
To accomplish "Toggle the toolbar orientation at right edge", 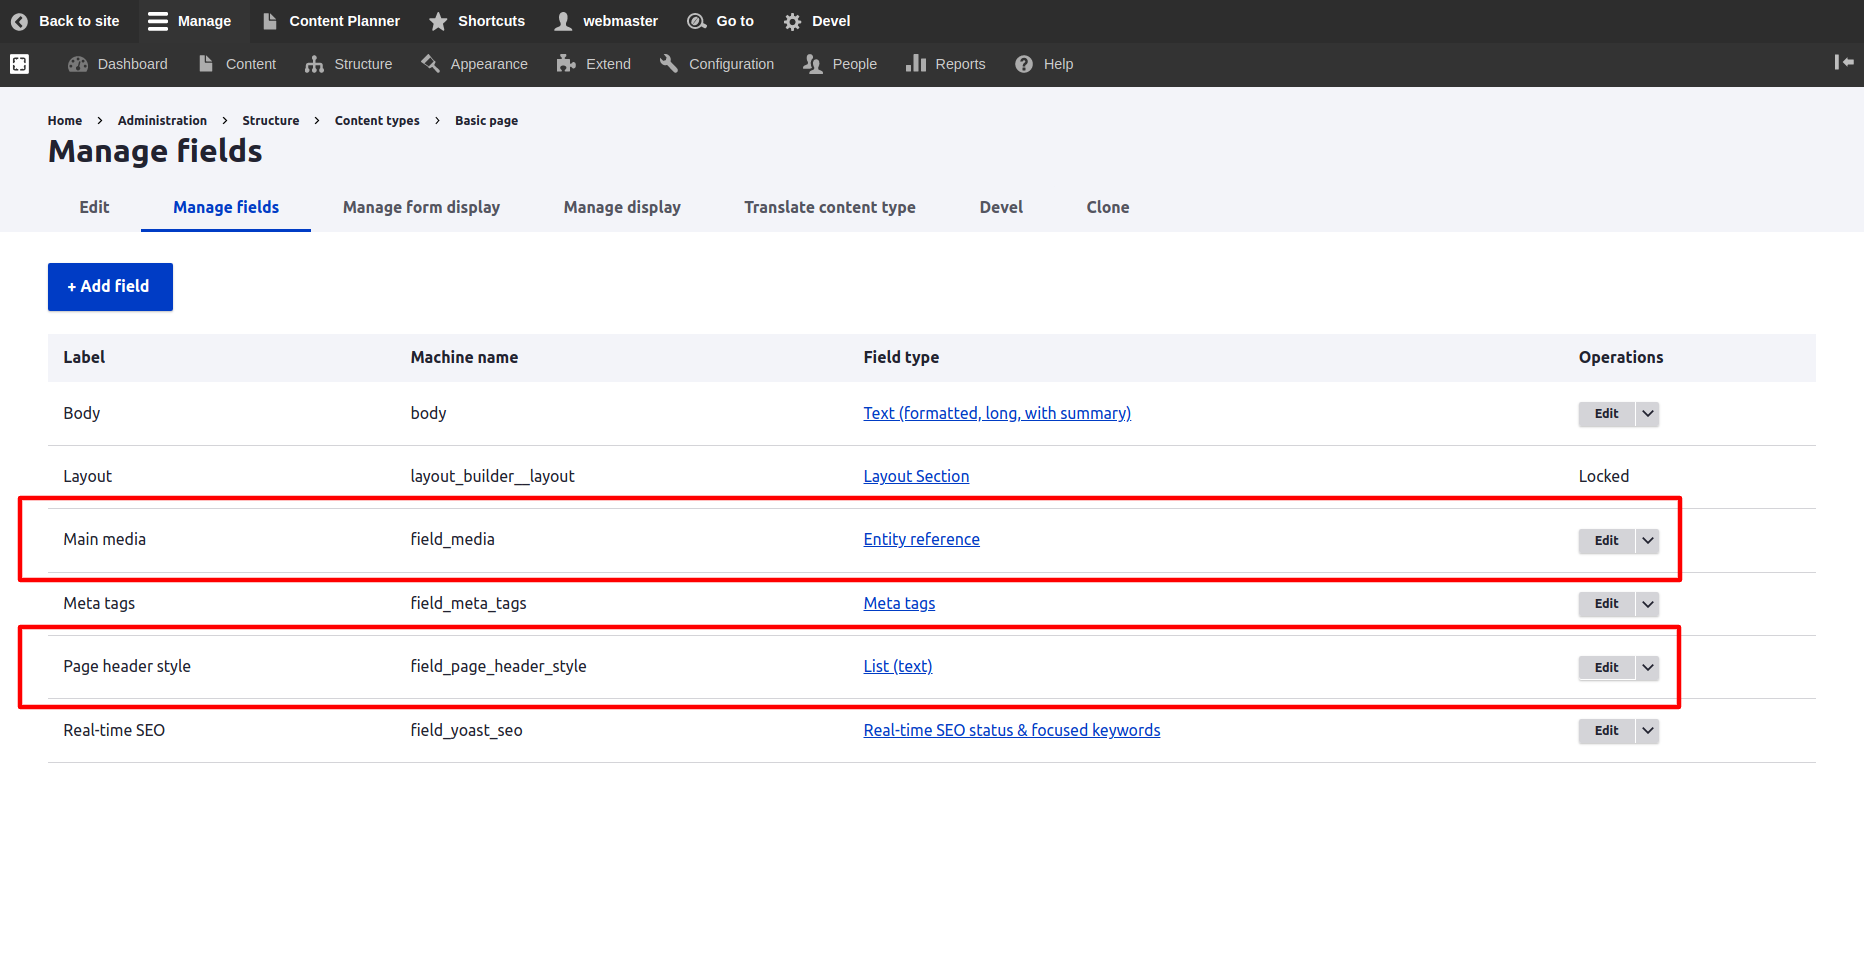I will click(1843, 62).
